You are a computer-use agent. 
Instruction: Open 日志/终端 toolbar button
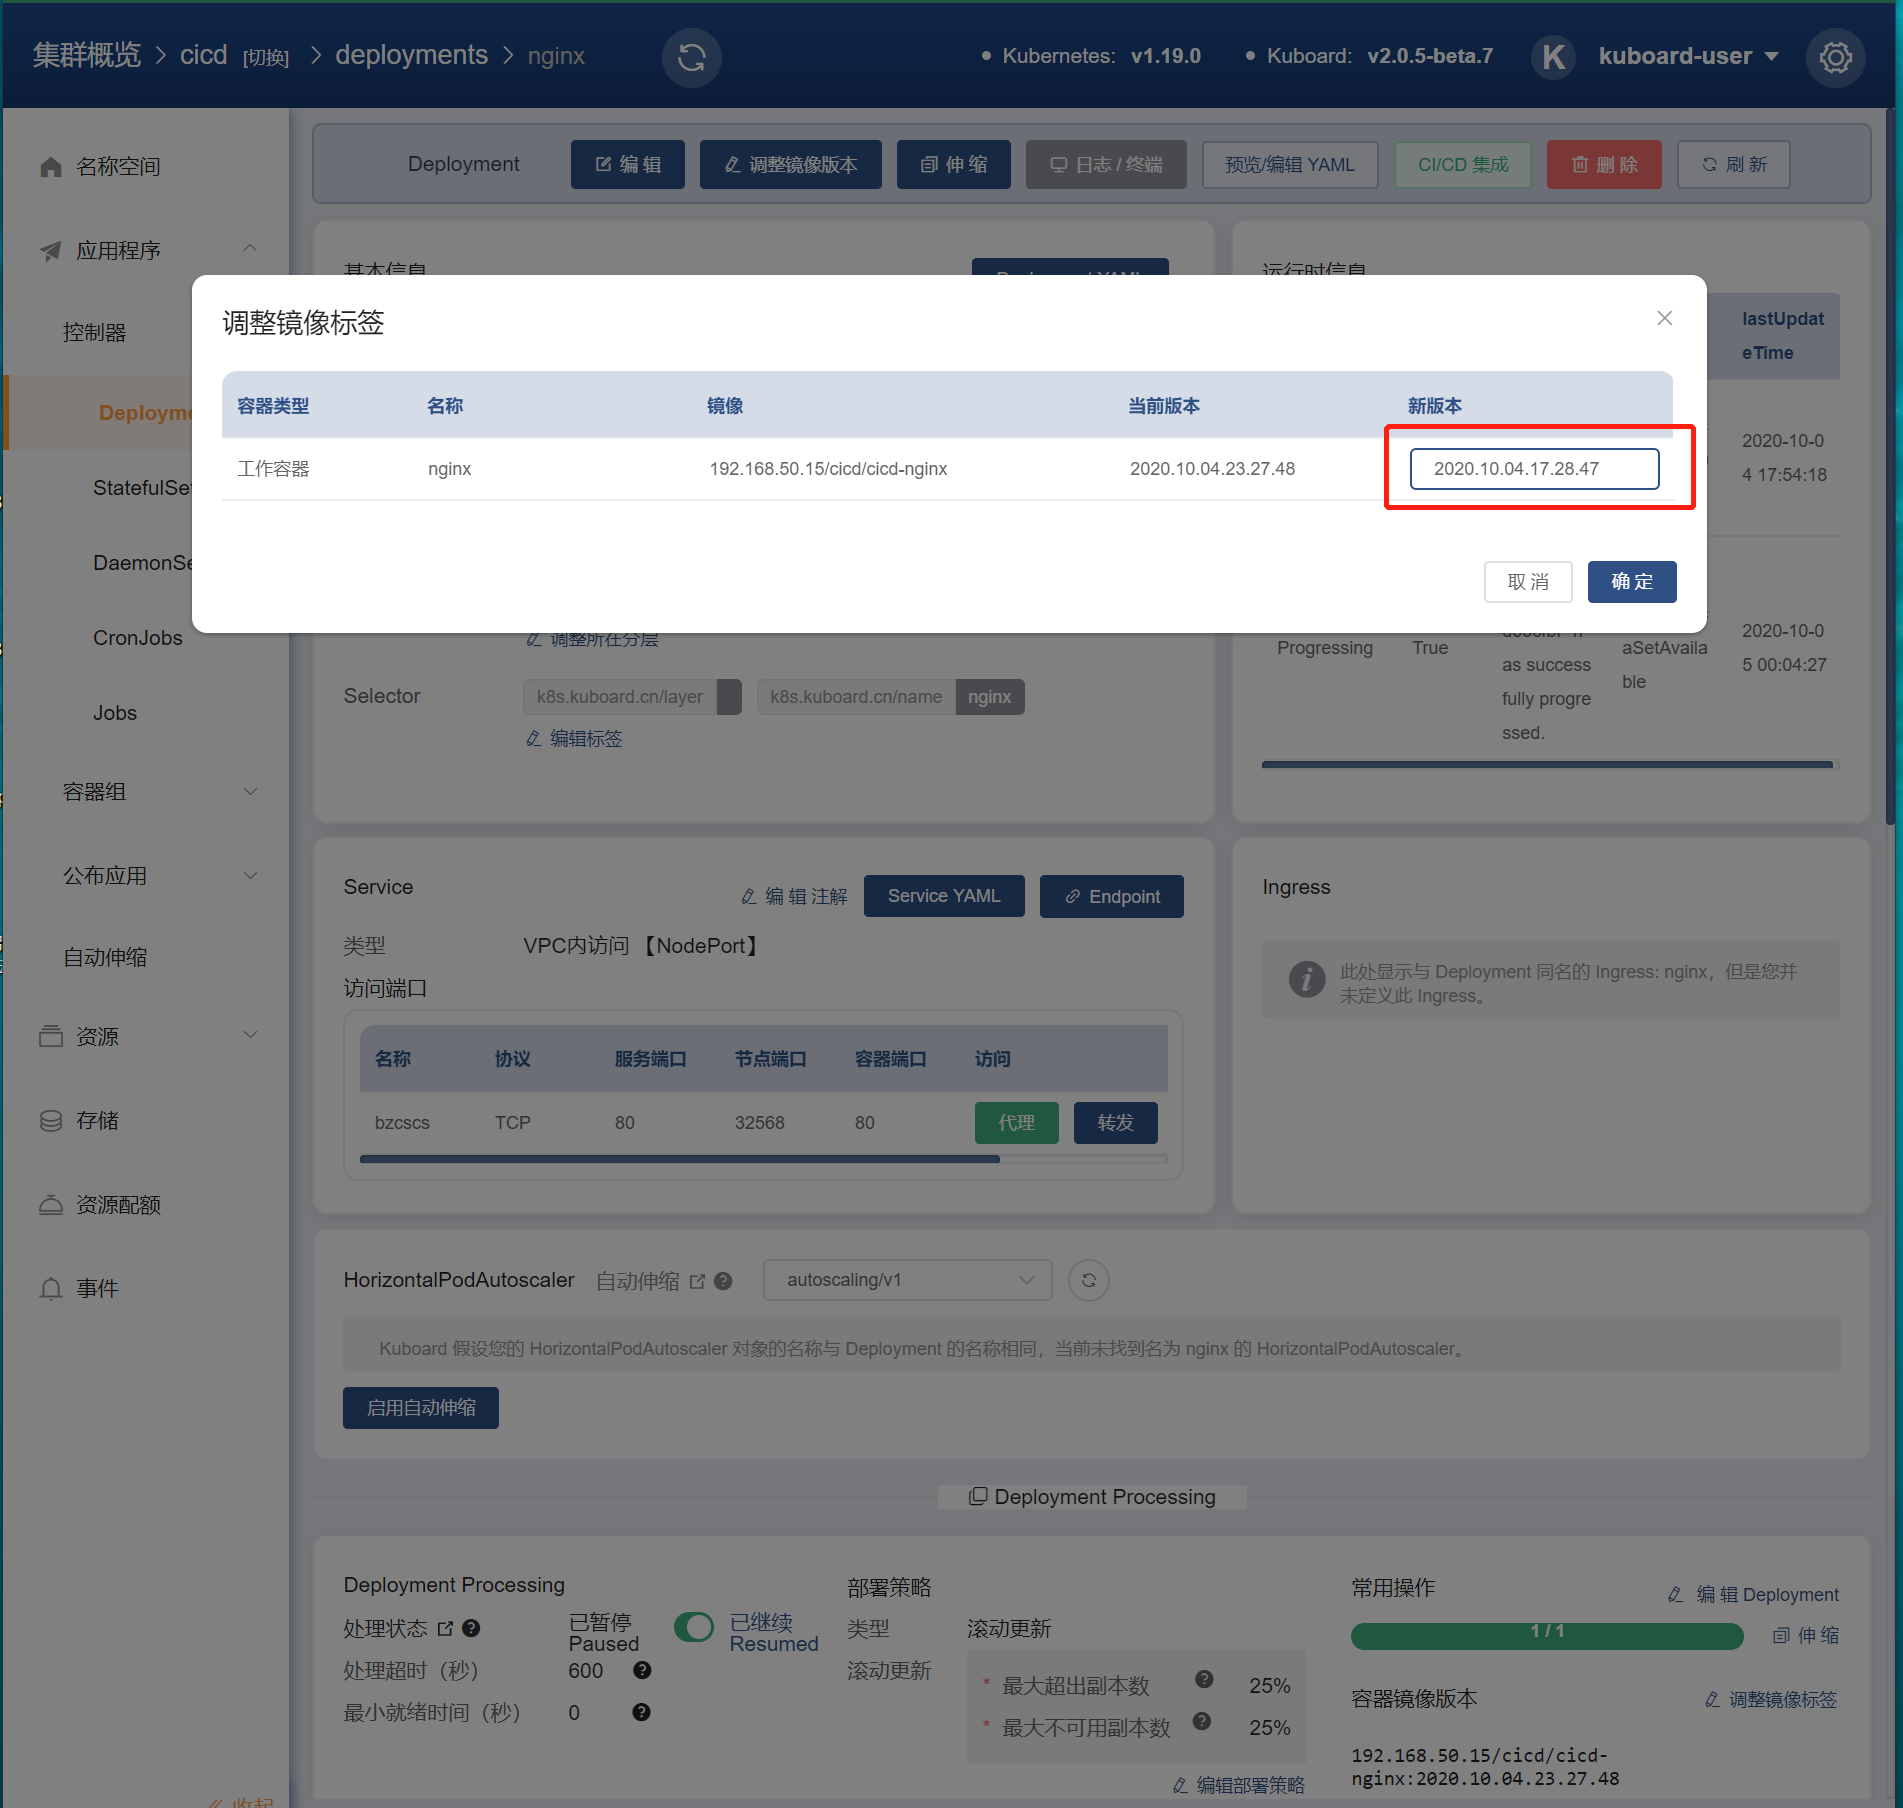(1106, 164)
